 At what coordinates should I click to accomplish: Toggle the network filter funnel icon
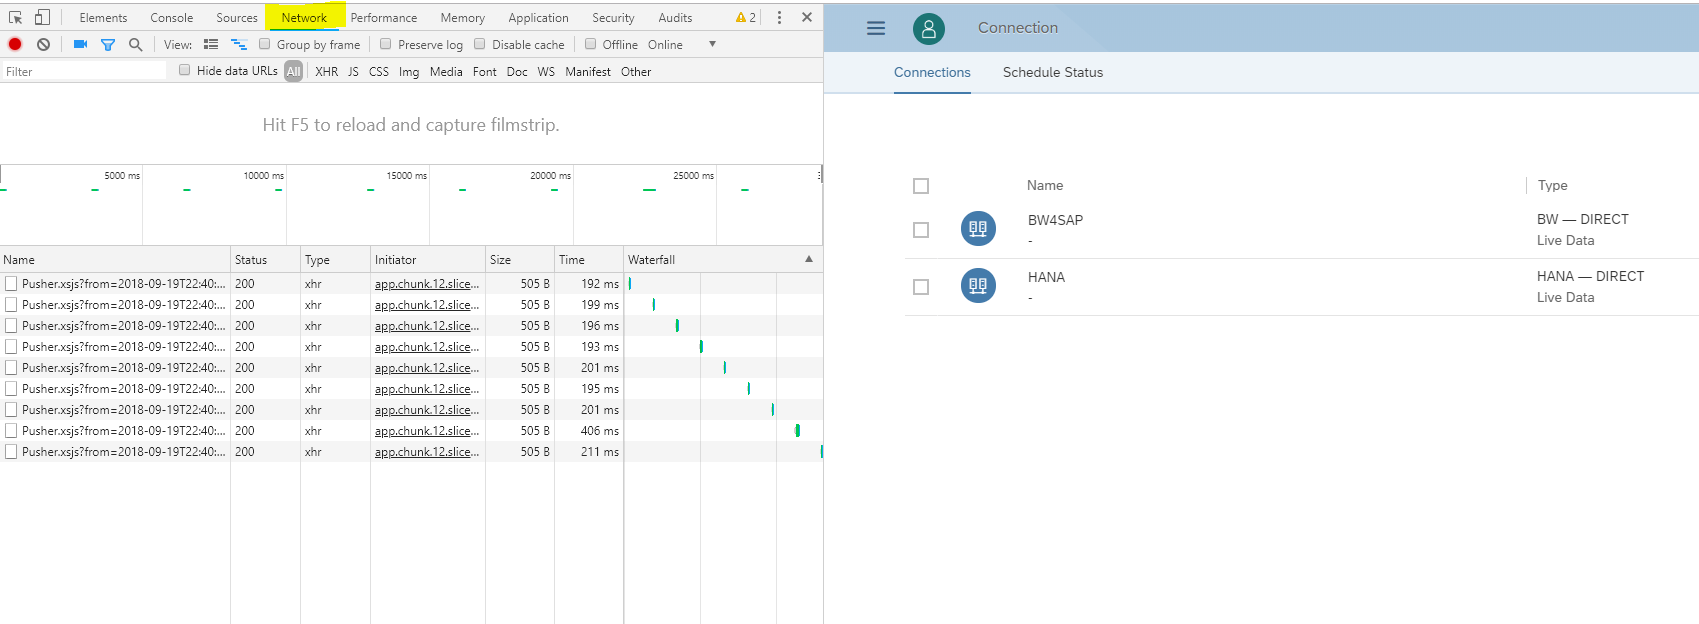click(x=108, y=44)
